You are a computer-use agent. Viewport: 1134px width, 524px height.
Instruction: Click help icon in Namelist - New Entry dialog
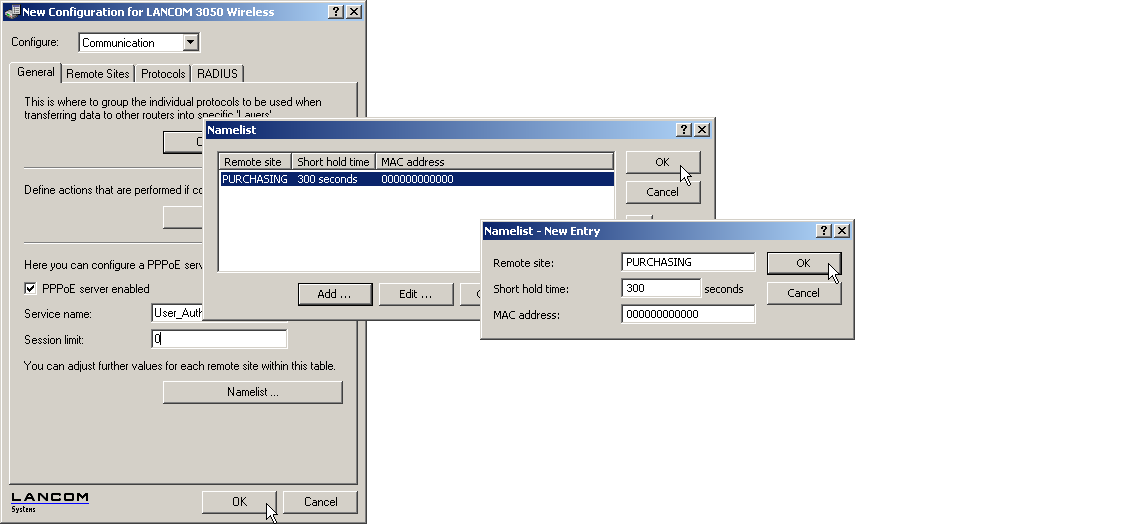point(824,231)
